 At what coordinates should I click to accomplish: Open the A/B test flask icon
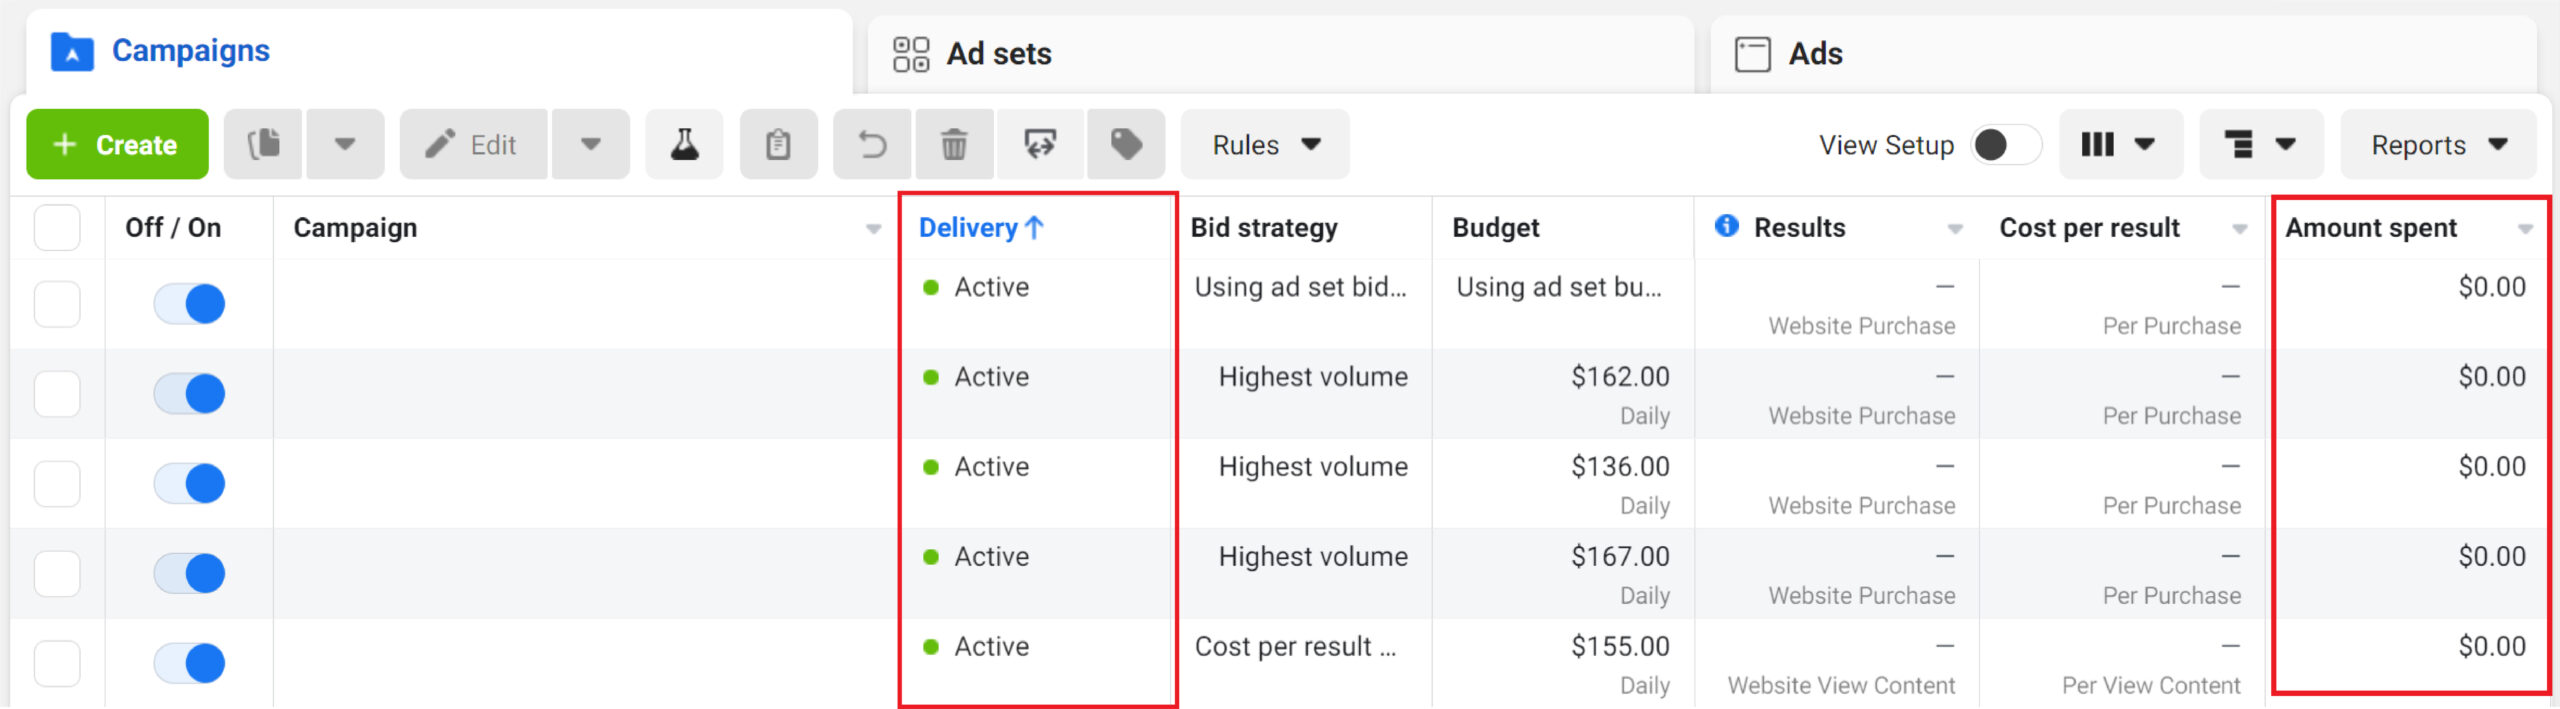pos(684,145)
